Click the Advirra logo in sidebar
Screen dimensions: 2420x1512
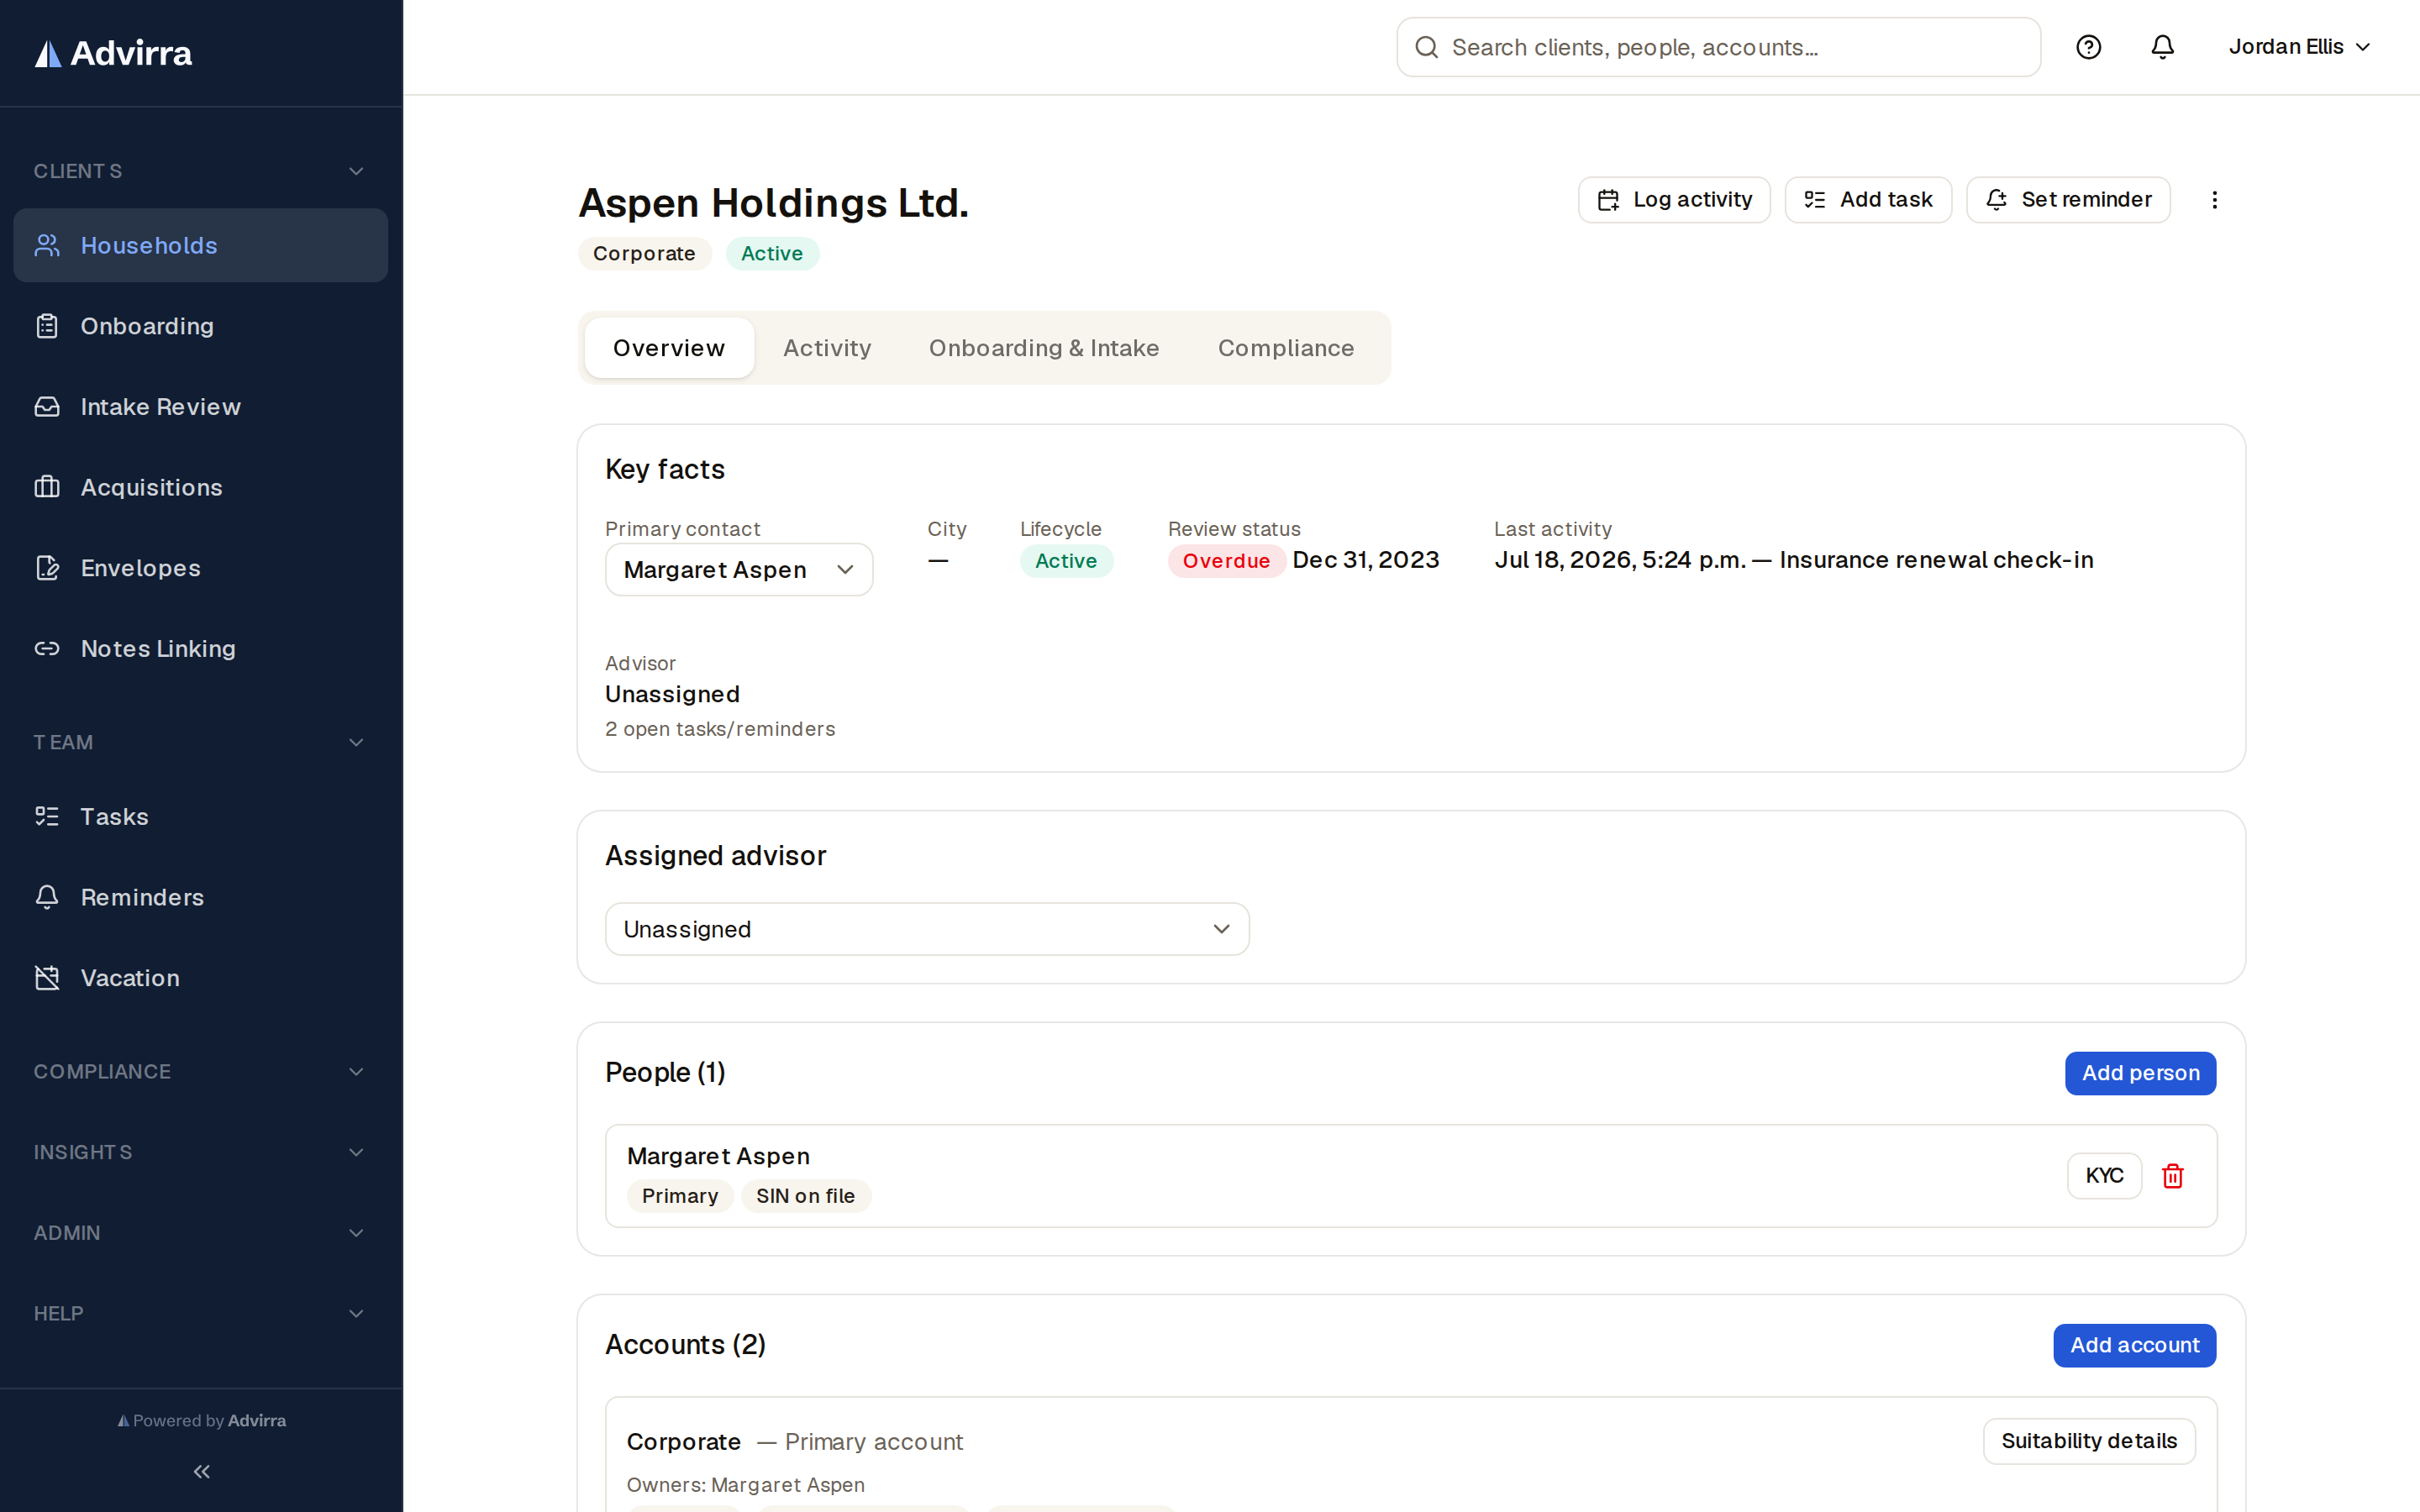113,53
